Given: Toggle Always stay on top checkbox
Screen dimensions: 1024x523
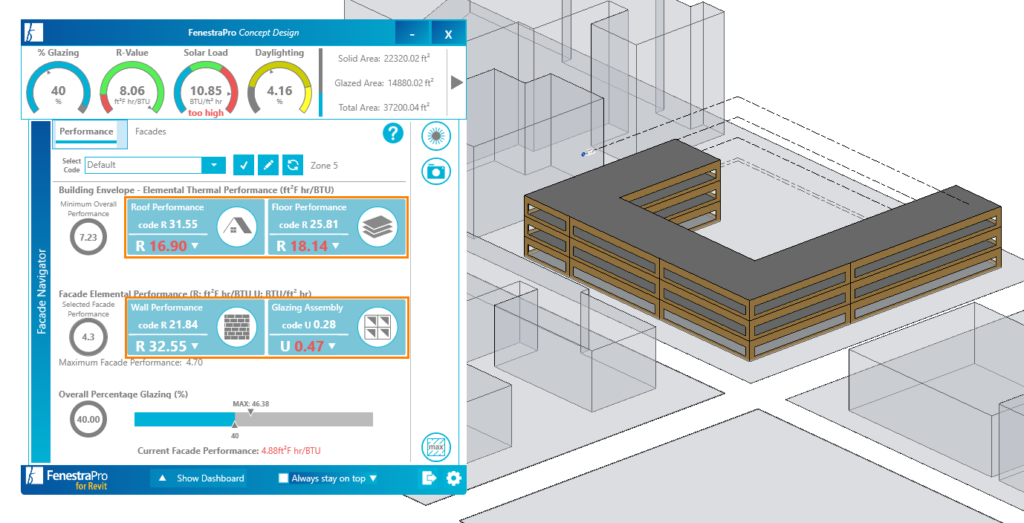Looking at the screenshot, I should (283, 478).
